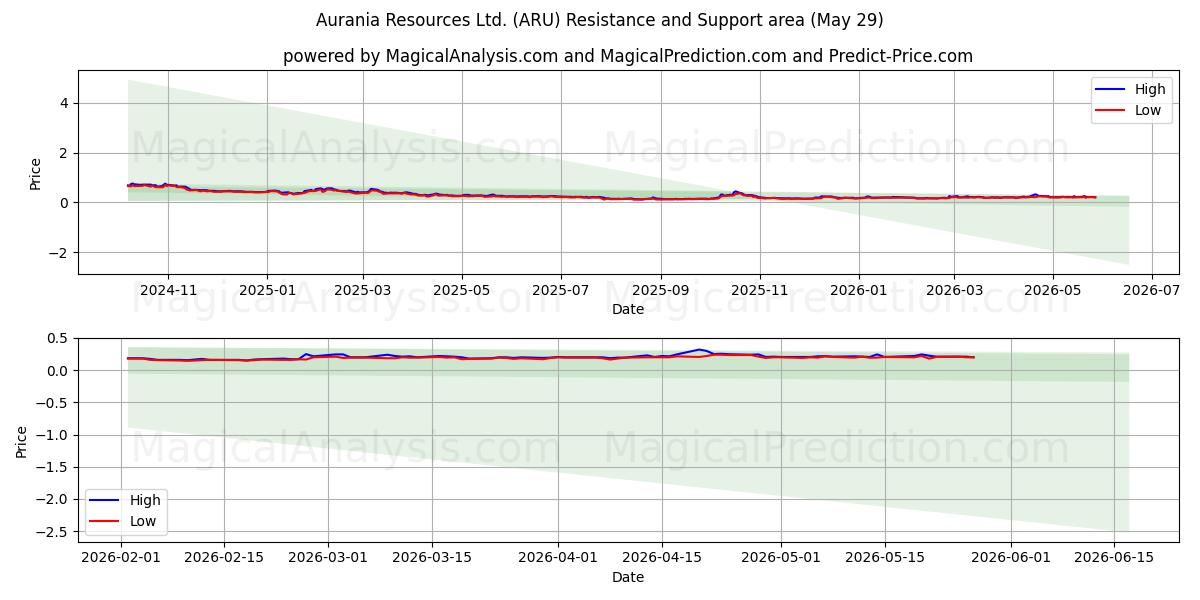Screen dimensions: 1200x600
Task: Click the lower chart y-axis value '−1.0'
Action: 52,435
